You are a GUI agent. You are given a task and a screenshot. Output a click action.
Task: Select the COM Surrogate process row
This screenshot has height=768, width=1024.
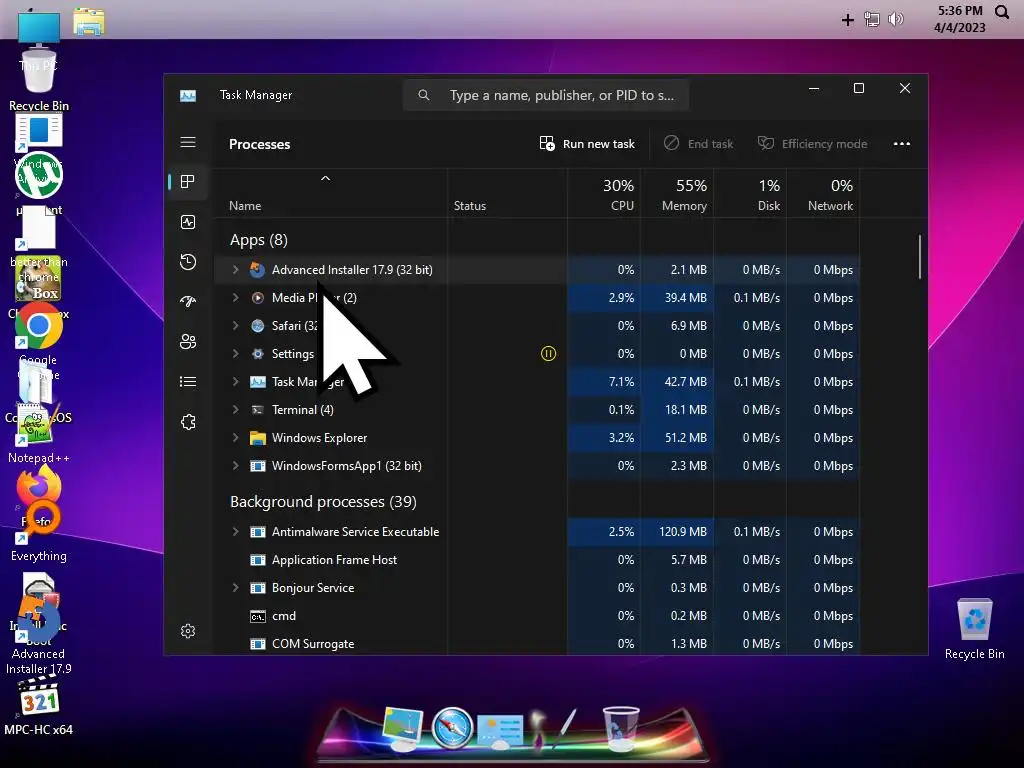(536, 644)
